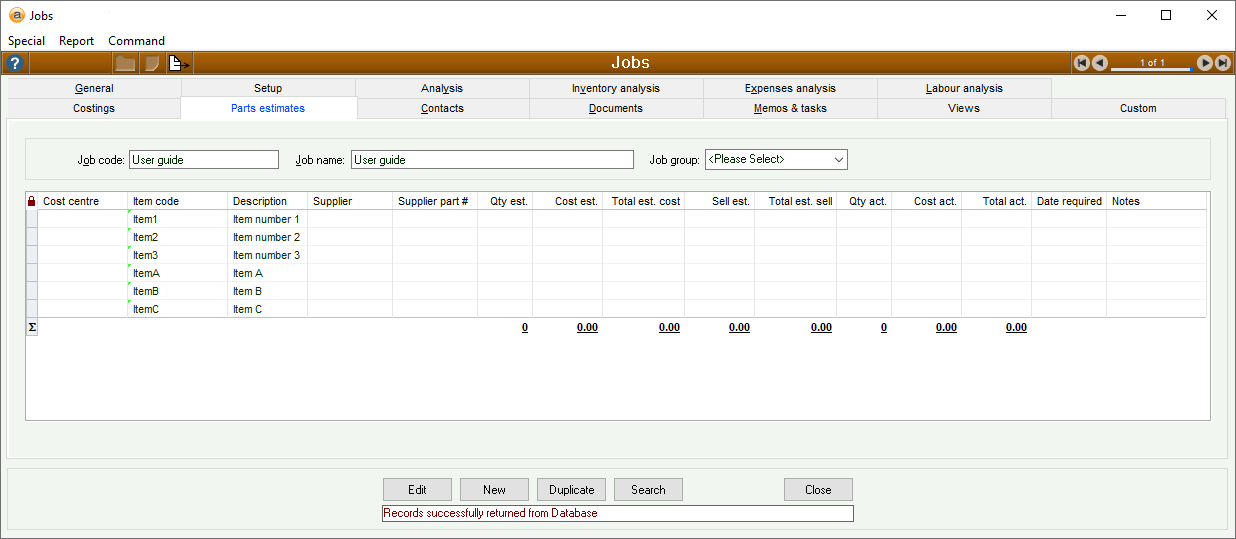
Task: Click the sigma totals icon in grid
Action: point(31,327)
